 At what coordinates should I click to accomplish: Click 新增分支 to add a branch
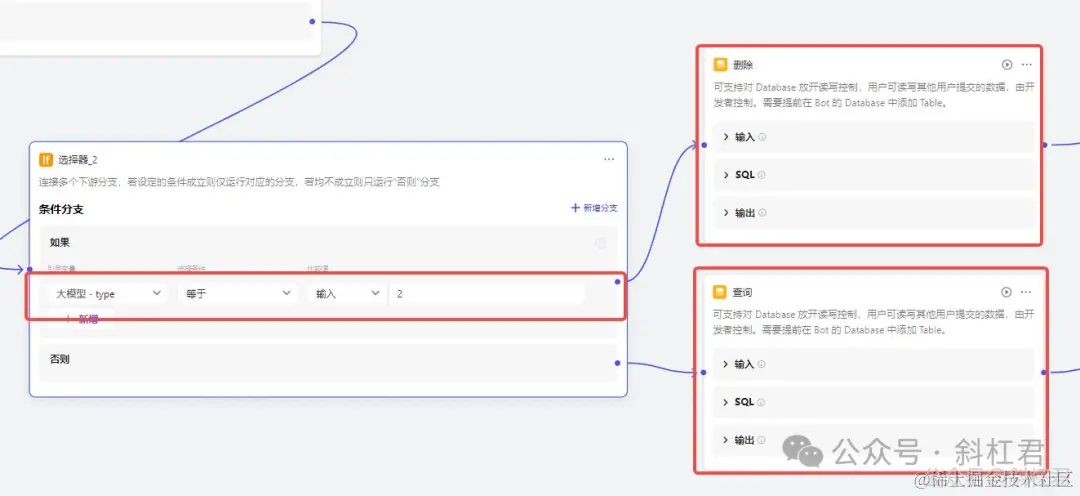tap(594, 208)
